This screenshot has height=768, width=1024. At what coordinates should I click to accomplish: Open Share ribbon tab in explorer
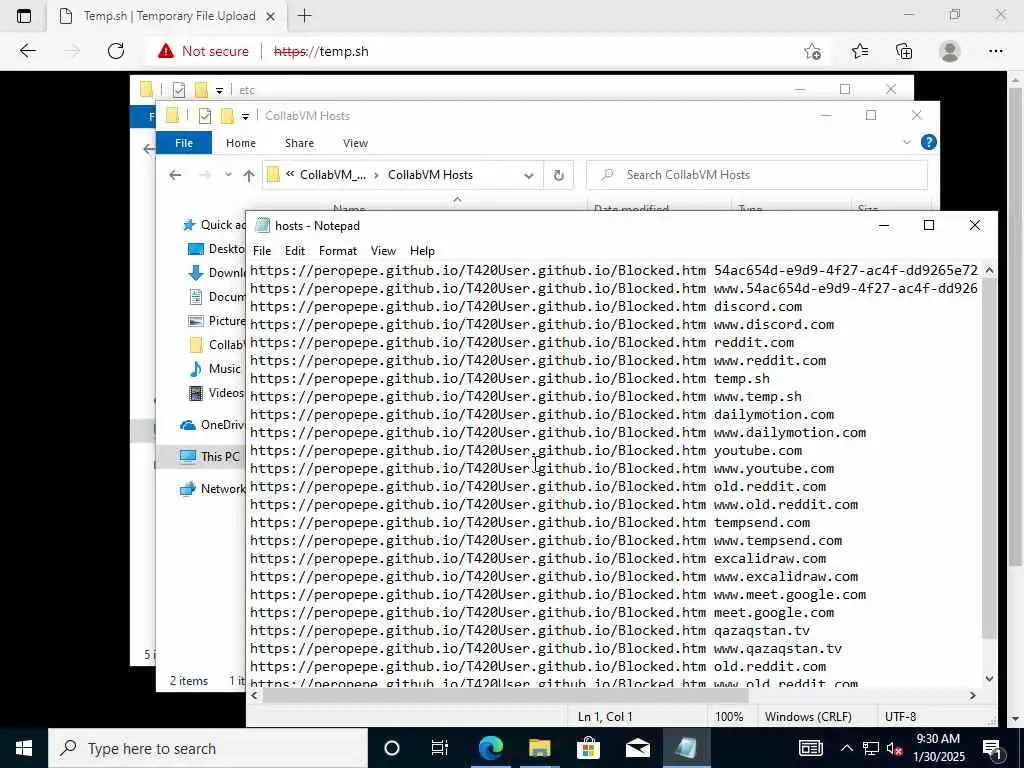[299, 143]
